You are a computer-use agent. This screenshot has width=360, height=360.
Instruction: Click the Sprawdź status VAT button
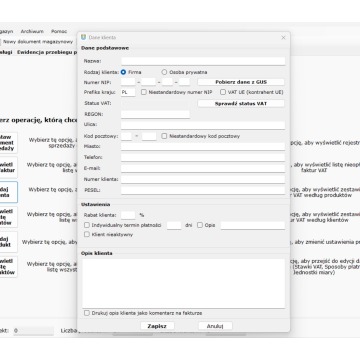tap(241, 103)
